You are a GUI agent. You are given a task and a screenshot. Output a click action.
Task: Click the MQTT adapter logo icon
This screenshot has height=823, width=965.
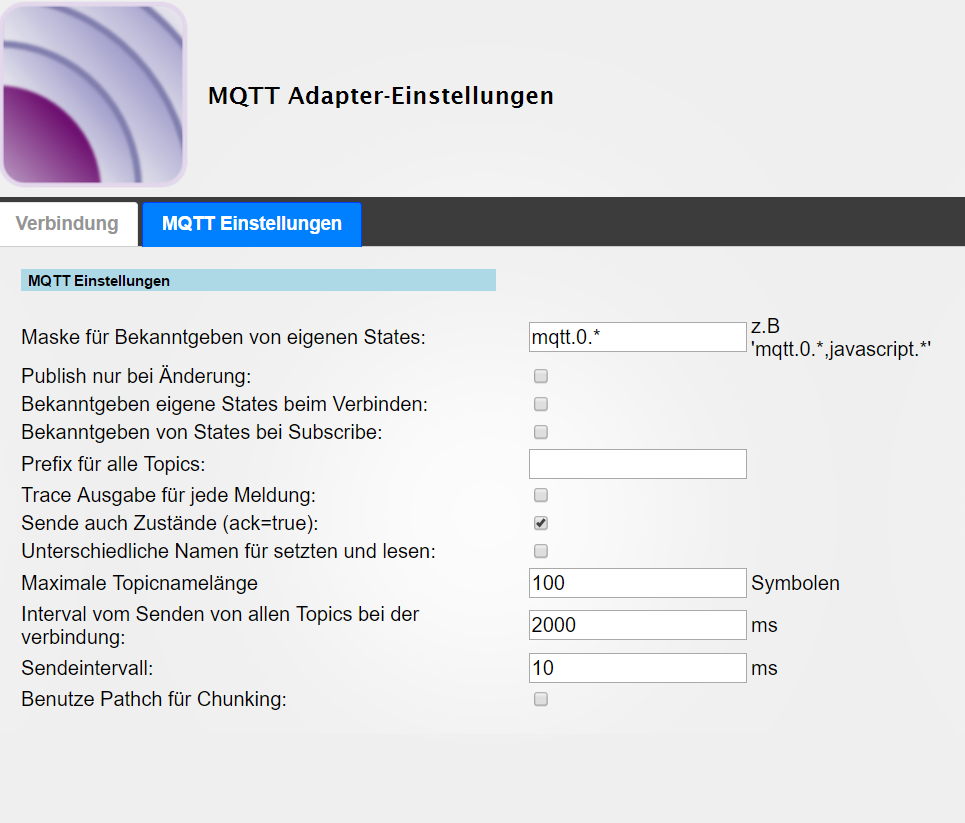[x=94, y=94]
